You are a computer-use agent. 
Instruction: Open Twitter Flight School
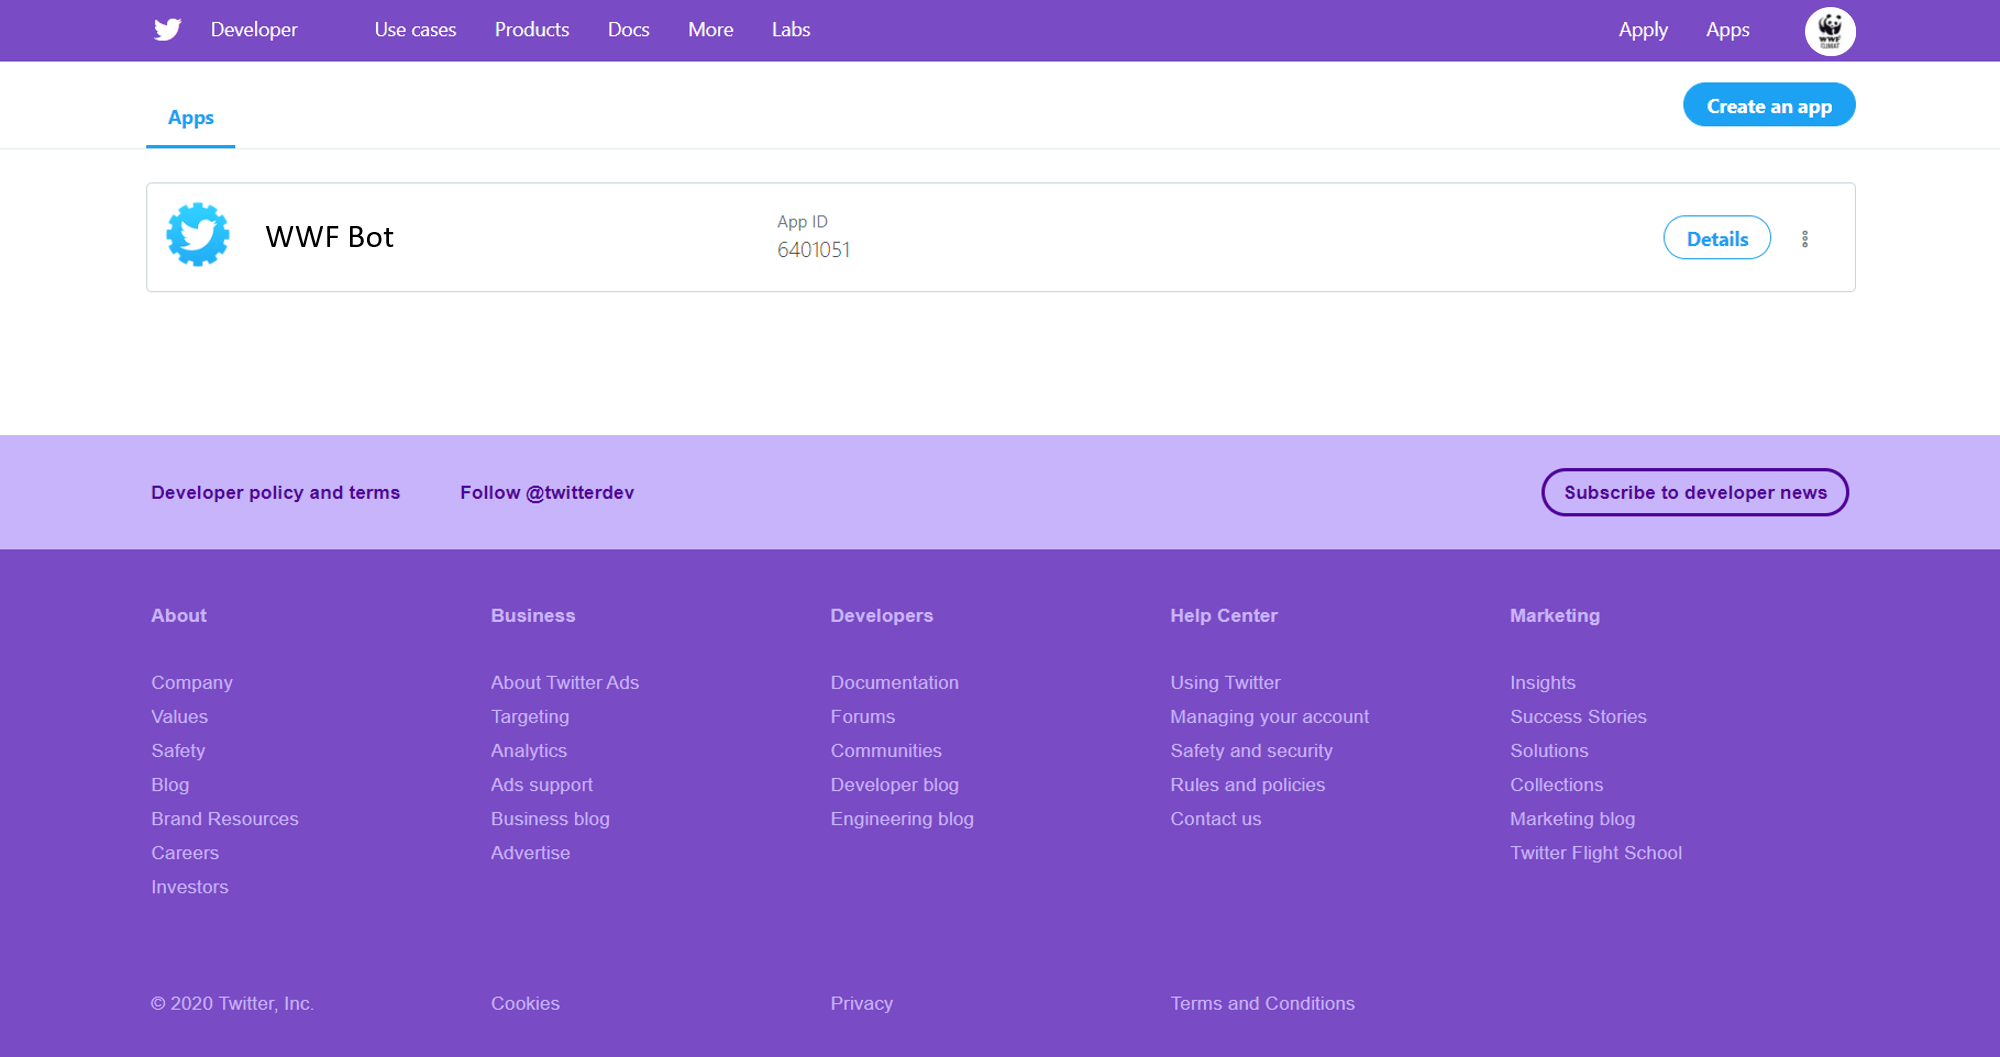click(1596, 853)
